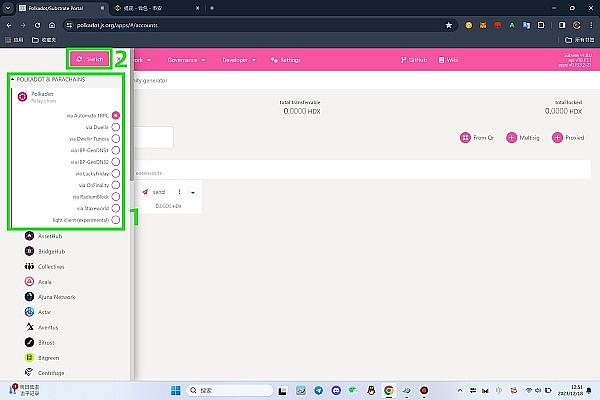Viewport: 600px width, 400px height.
Task: Reload the page with refresh icon
Action: [x=37, y=25]
